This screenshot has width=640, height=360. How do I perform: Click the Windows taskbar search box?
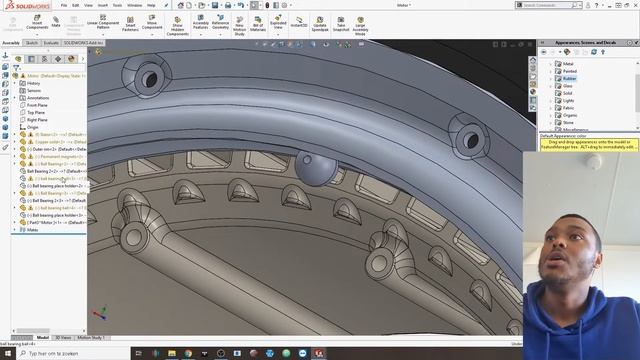point(73,353)
